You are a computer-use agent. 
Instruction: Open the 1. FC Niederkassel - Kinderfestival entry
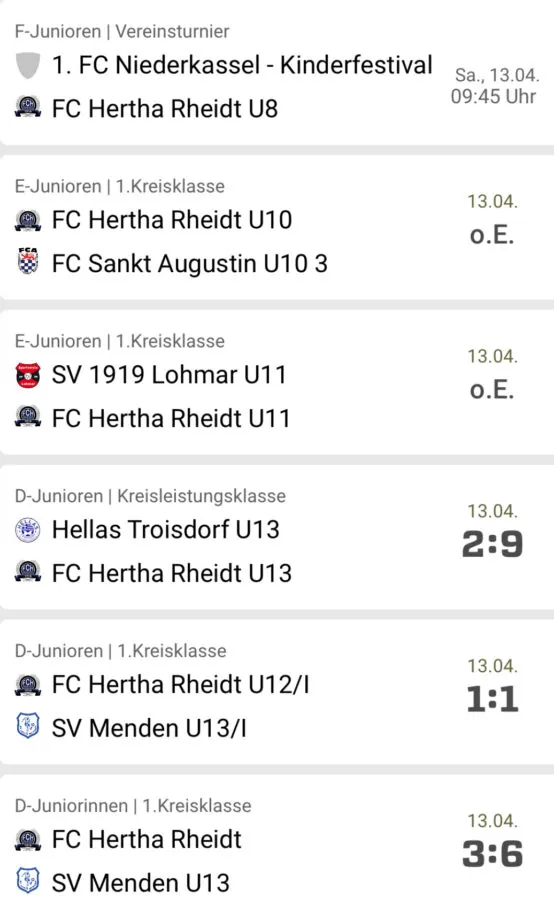click(x=242, y=65)
